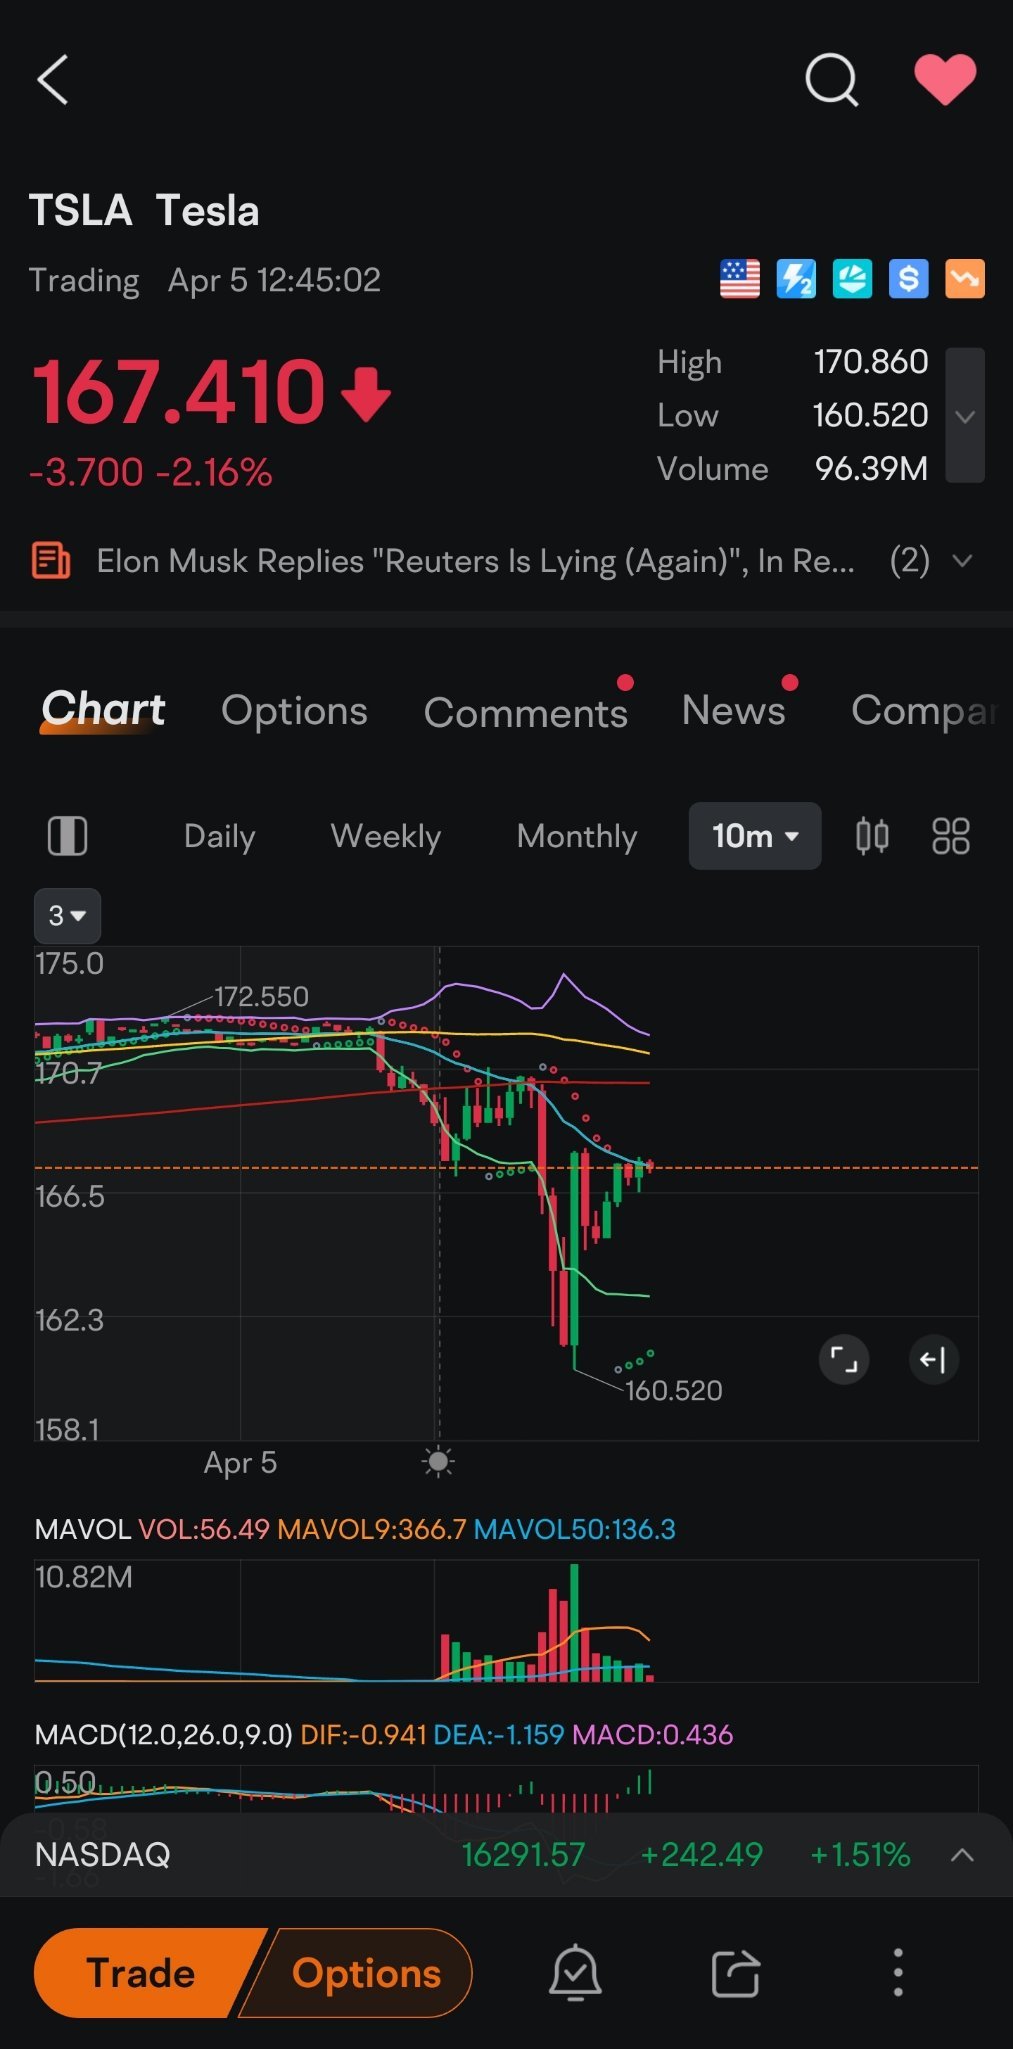Tap the TSLA Tesla stock title
Screen dimensions: 1013x2049
(144, 210)
